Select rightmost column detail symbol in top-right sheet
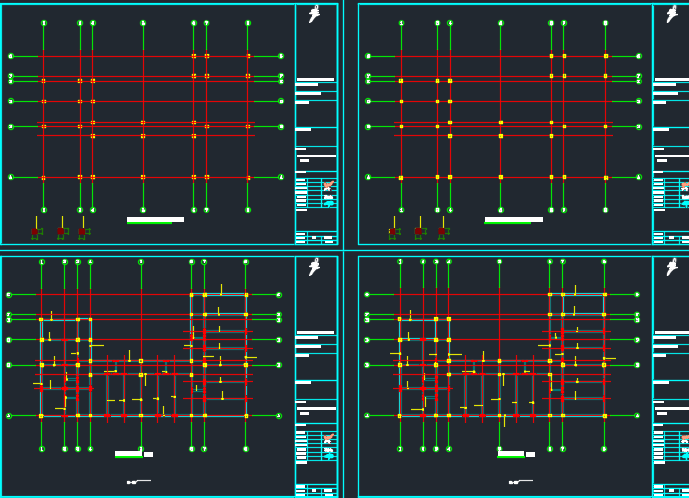 coord(443,229)
